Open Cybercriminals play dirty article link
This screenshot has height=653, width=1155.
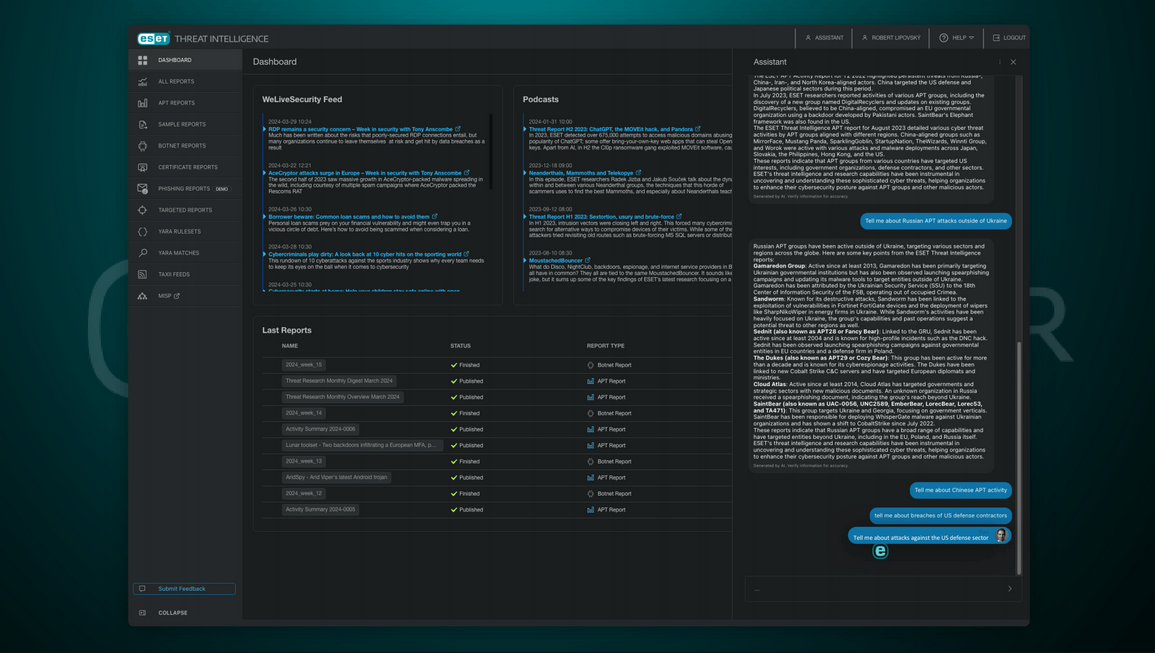[x=365, y=254]
